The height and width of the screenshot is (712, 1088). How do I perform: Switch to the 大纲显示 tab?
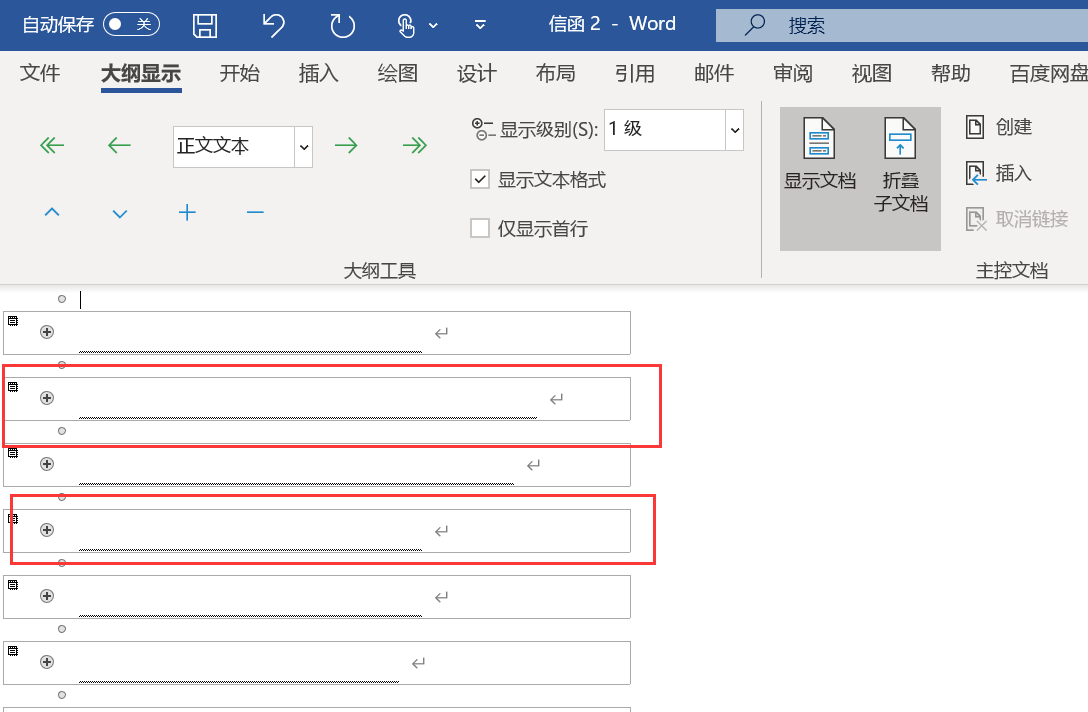[x=141, y=73]
